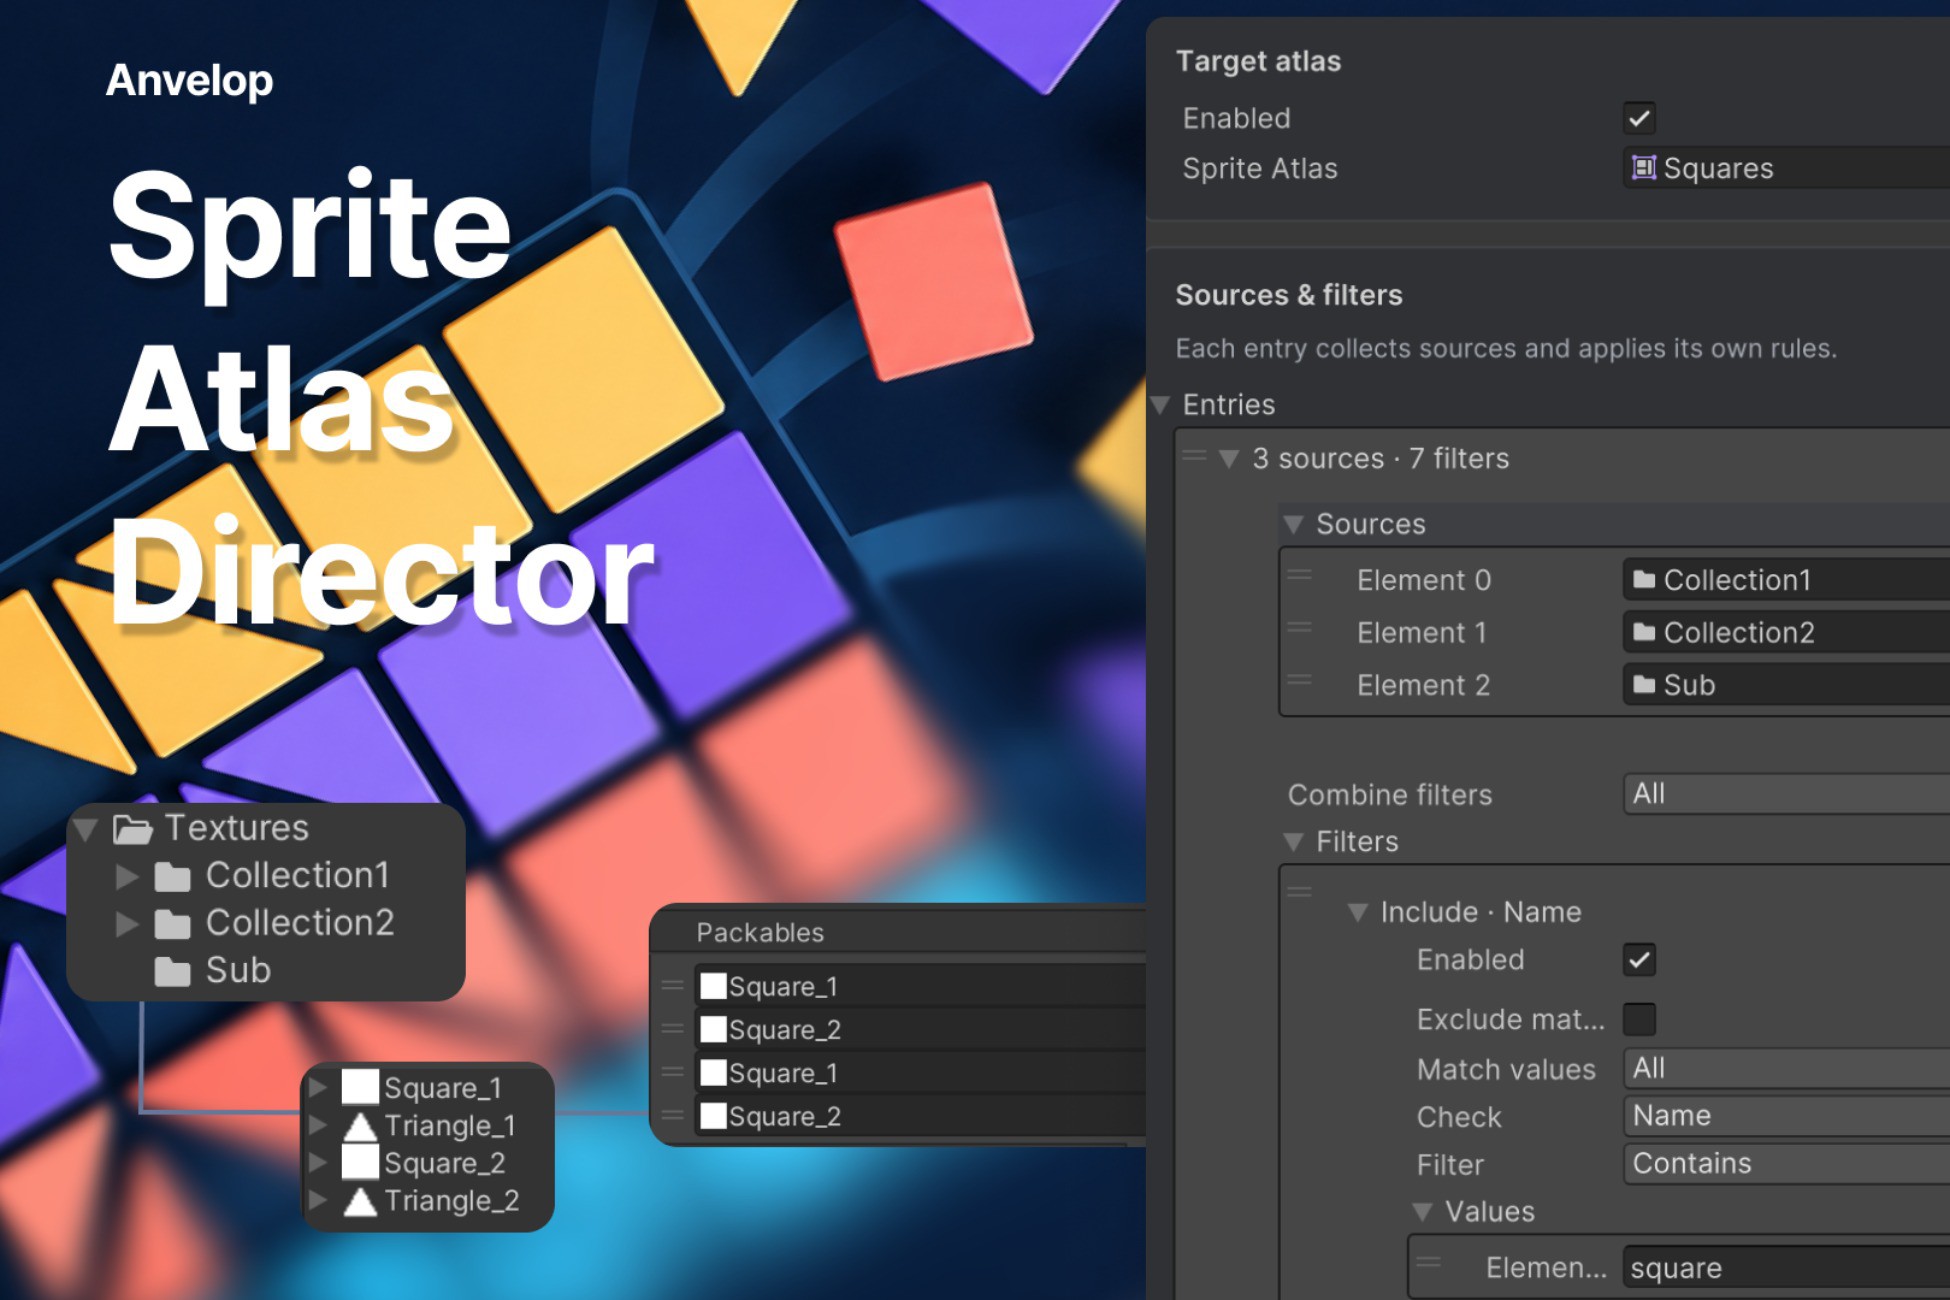Click the Triangle_2 sprite thumbnail icon
Image resolution: width=1950 pixels, height=1300 pixels.
pos(360,1201)
